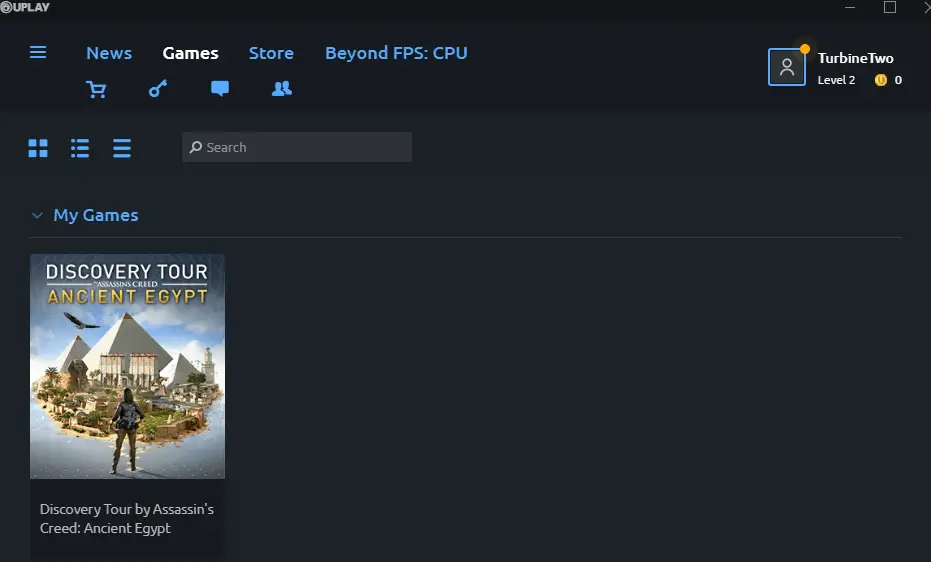The width and height of the screenshot is (931, 562).
Task: Click the My Games heading
Action: (x=96, y=215)
